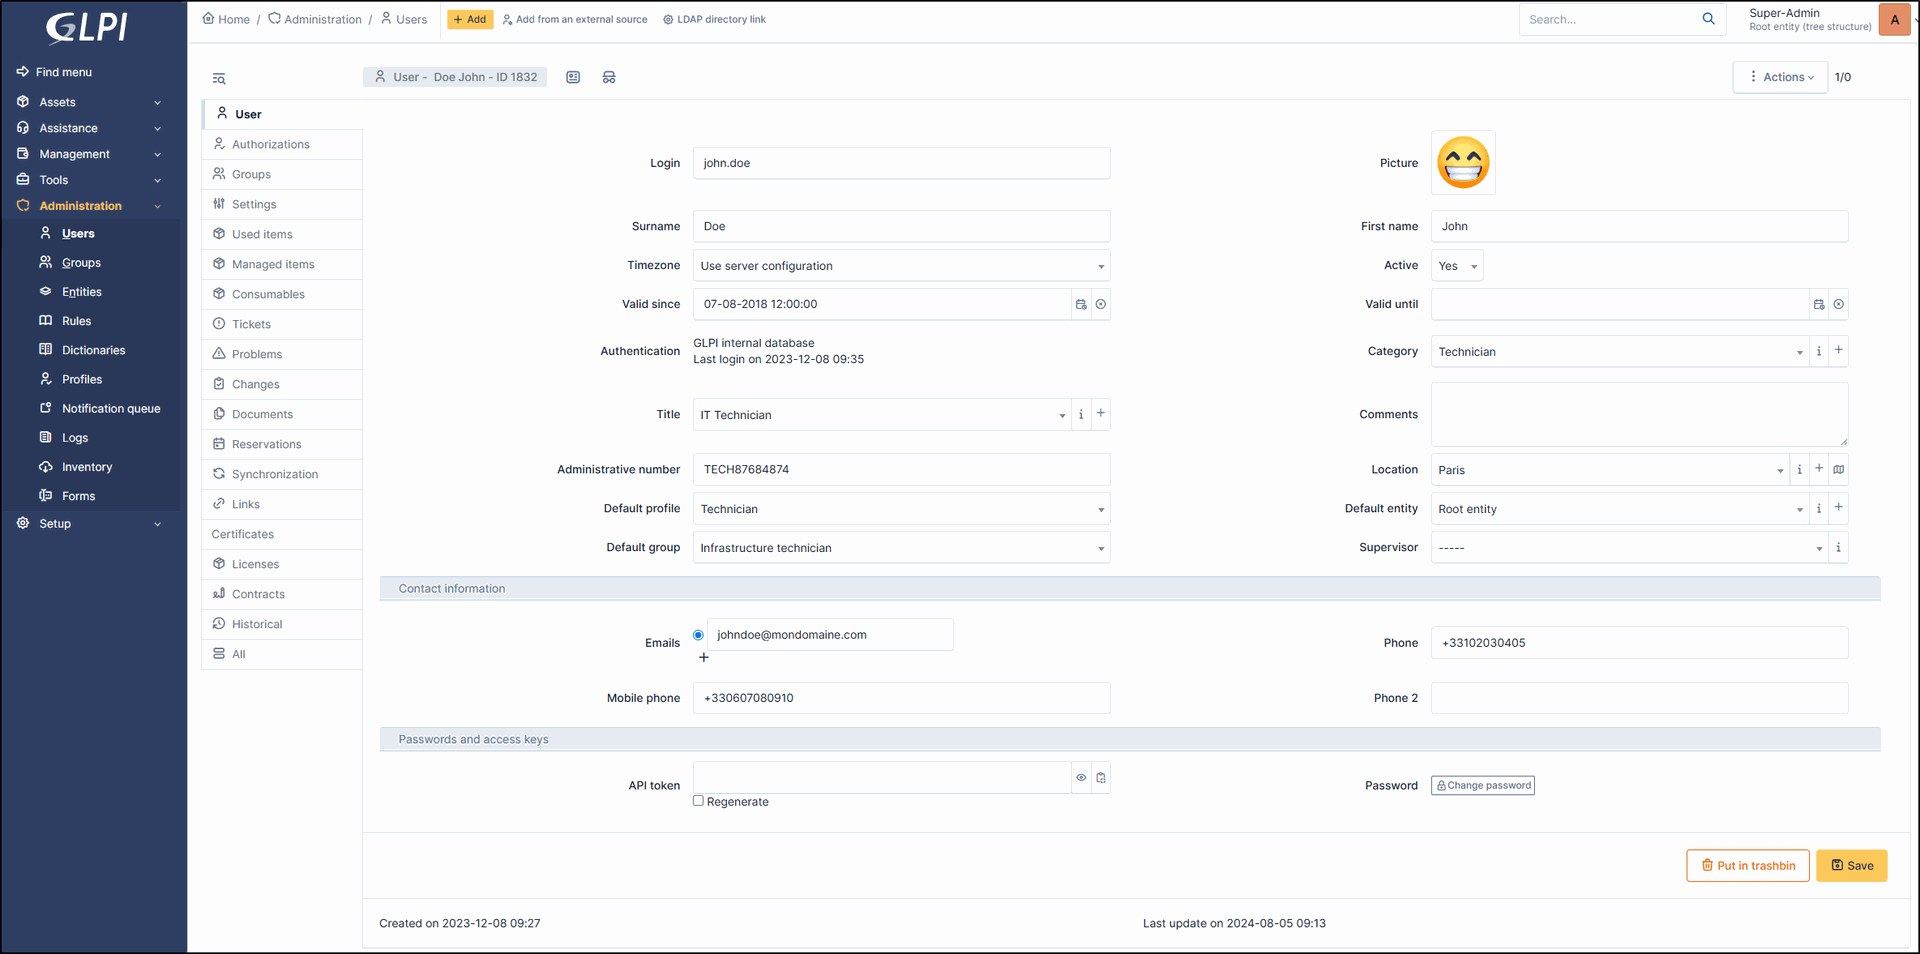Open the map icon next to Location
Viewport: 1920px width, 954px height.
1838,470
